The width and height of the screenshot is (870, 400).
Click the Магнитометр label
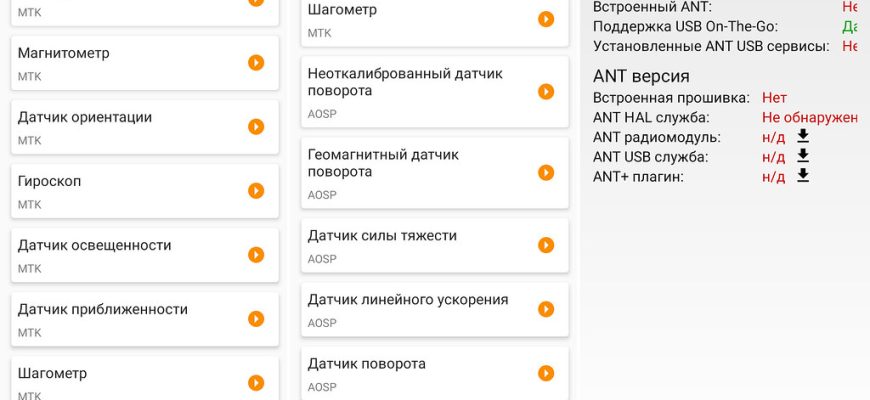point(64,53)
